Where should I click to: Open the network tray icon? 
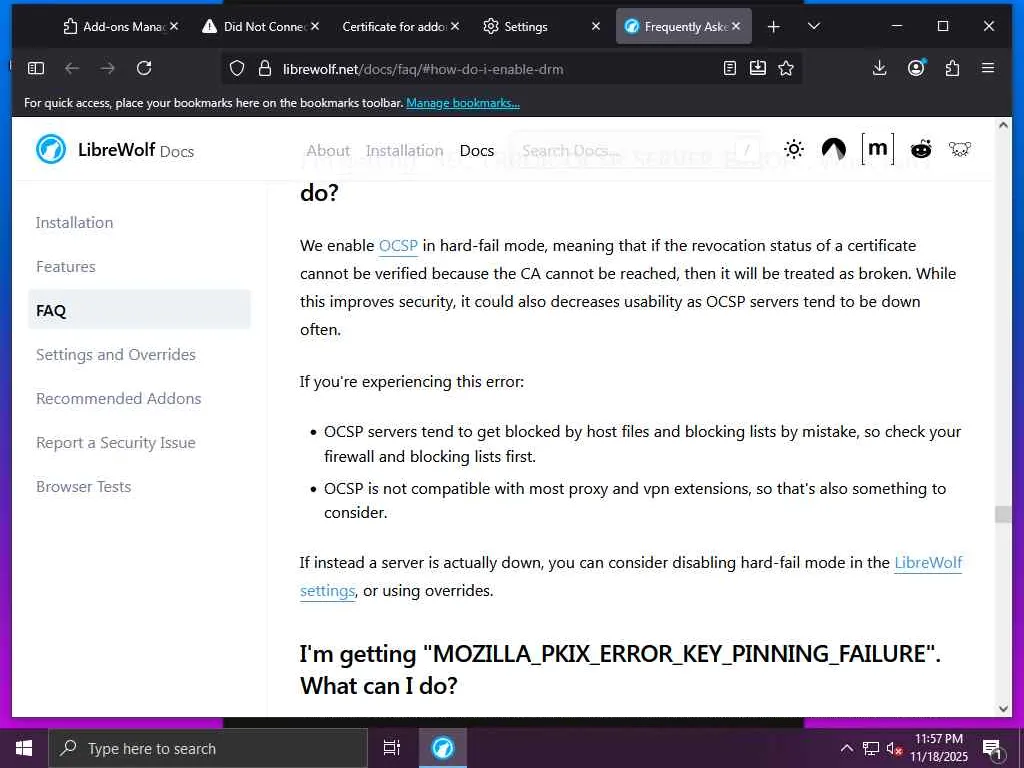[x=871, y=749]
